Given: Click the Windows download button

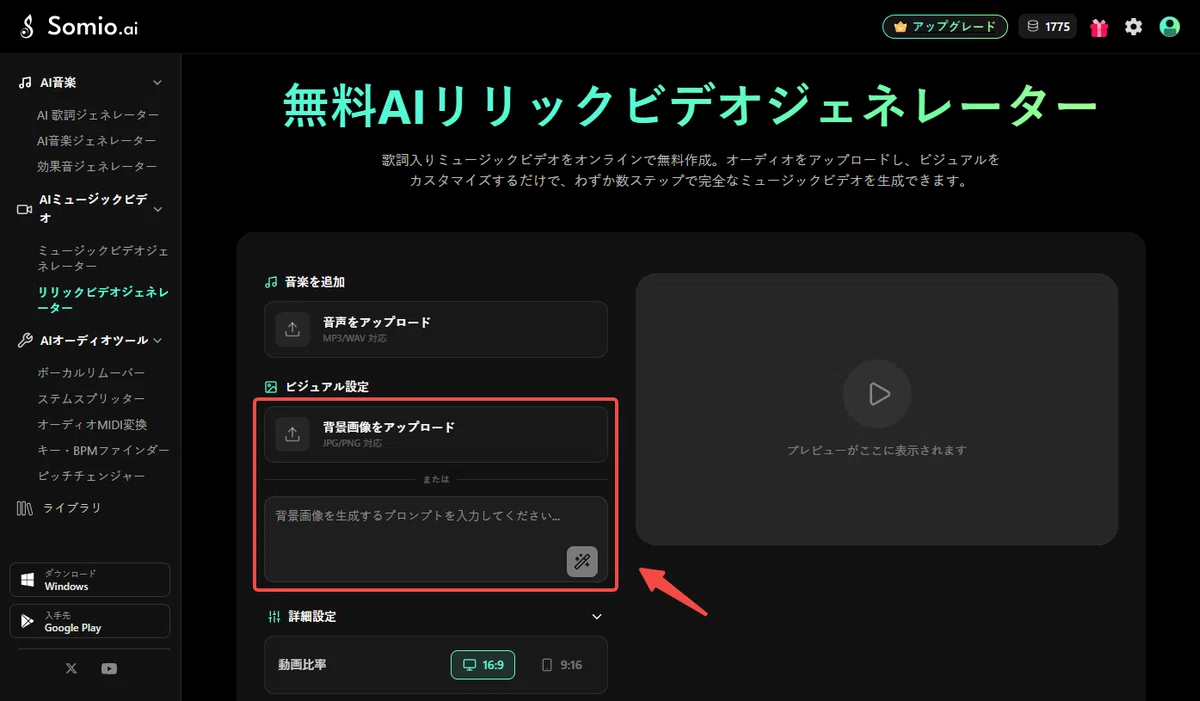Looking at the screenshot, I should [x=90, y=580].
